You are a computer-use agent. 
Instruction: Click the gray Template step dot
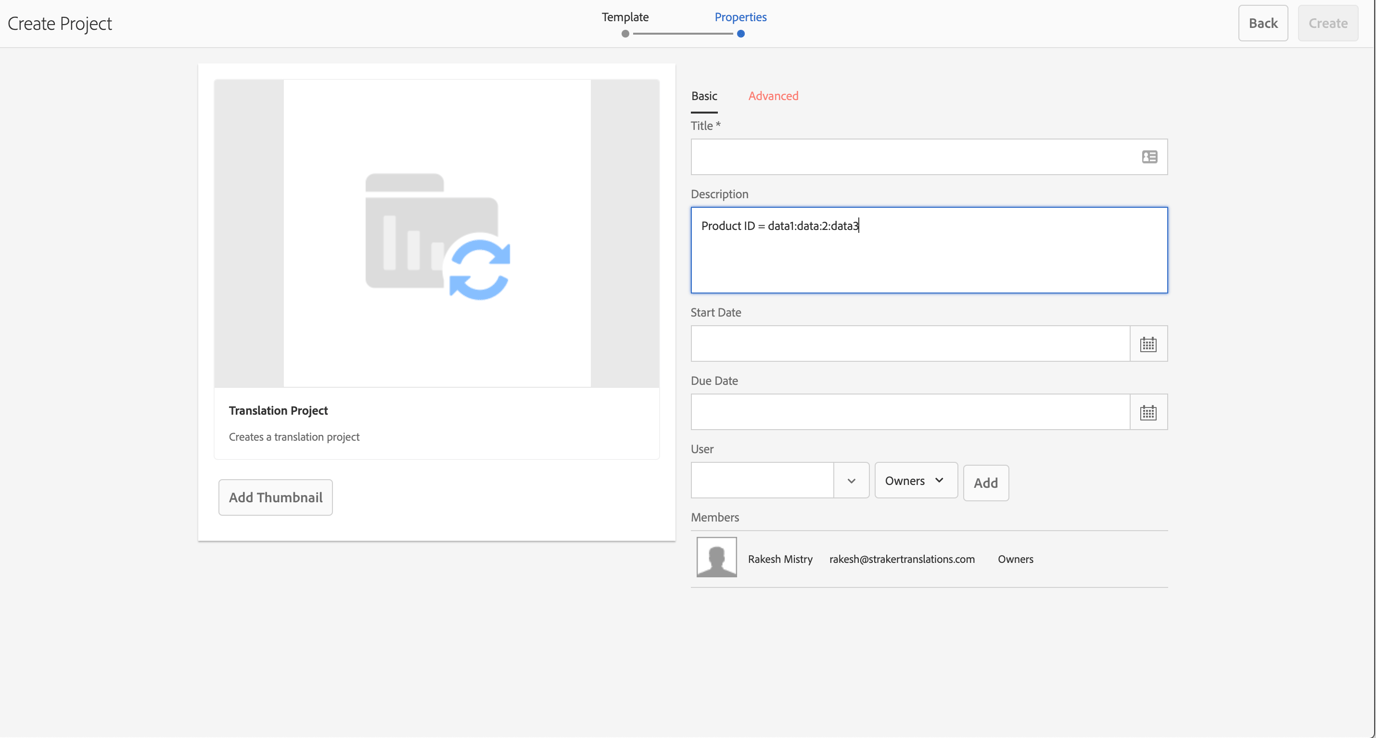(625, 33)
